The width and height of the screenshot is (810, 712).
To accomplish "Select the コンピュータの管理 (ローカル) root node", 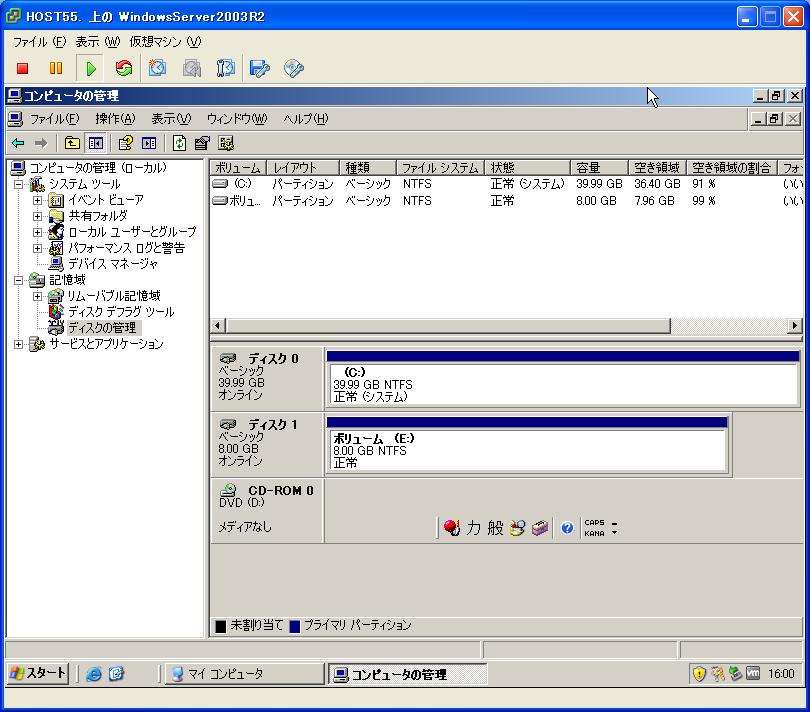I will pyautogui.click(x=98, y=168).
